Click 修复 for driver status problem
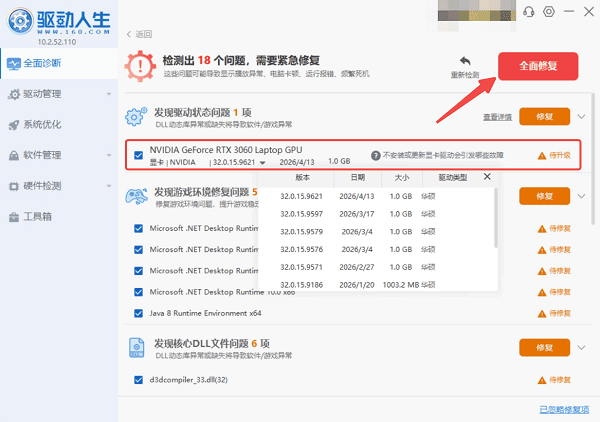This screenshot has height=422, width=600. (545, 117)
